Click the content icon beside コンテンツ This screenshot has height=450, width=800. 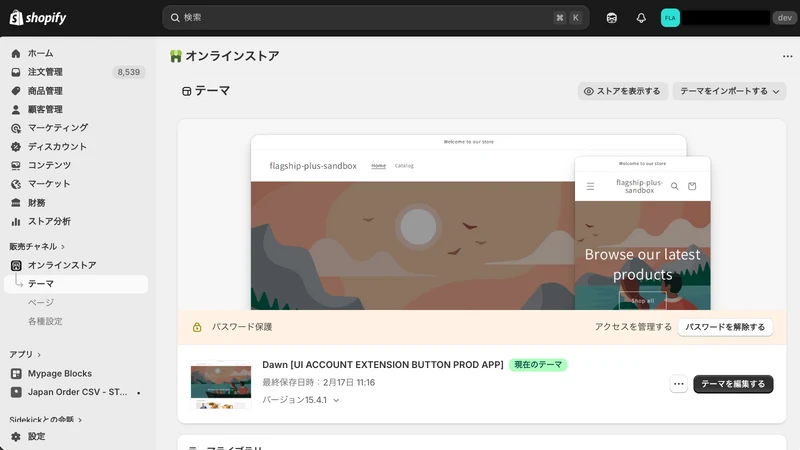tap(16, 165)
